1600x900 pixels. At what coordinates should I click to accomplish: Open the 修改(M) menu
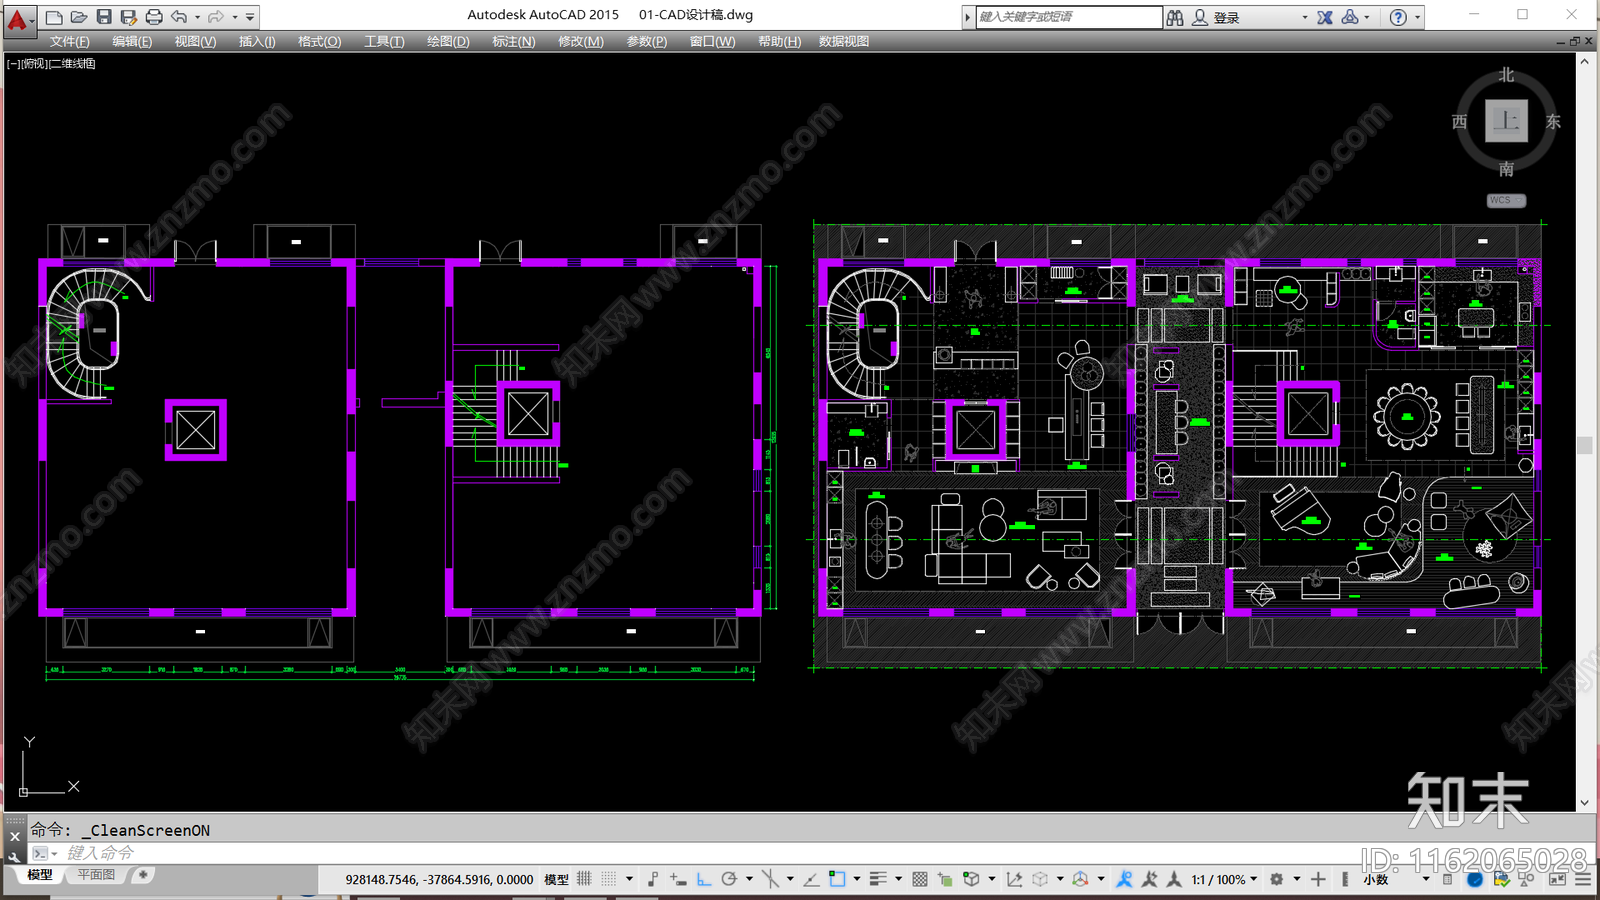click(x=581, y=42)
